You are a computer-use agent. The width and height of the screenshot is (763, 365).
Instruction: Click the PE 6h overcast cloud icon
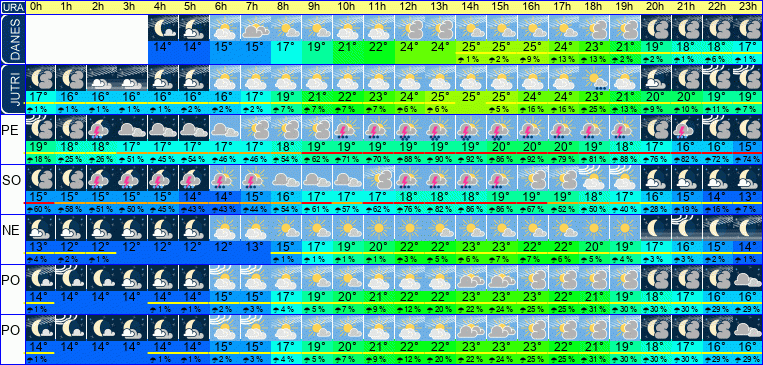pyautogui.click(x=225, y=128)
